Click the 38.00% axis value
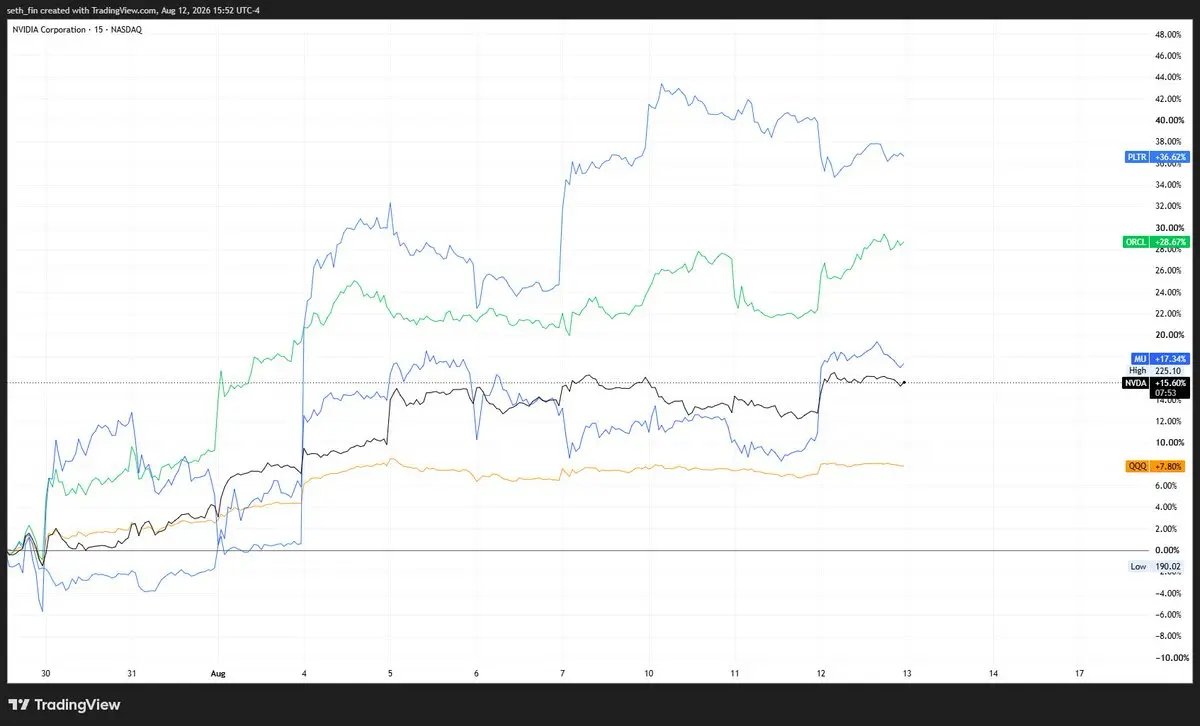Viewport: 1200px width, 726px height. tap(1169, 142)
